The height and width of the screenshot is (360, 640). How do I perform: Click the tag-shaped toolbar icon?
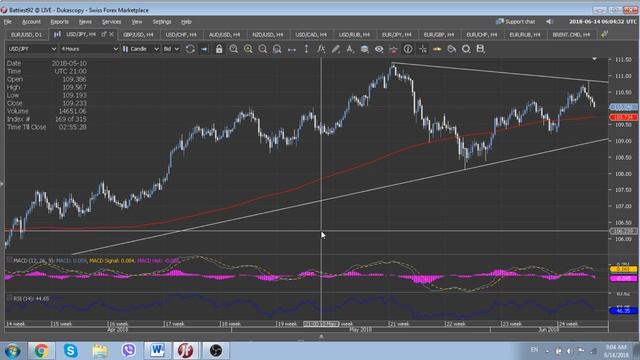(x=451, y=49)
